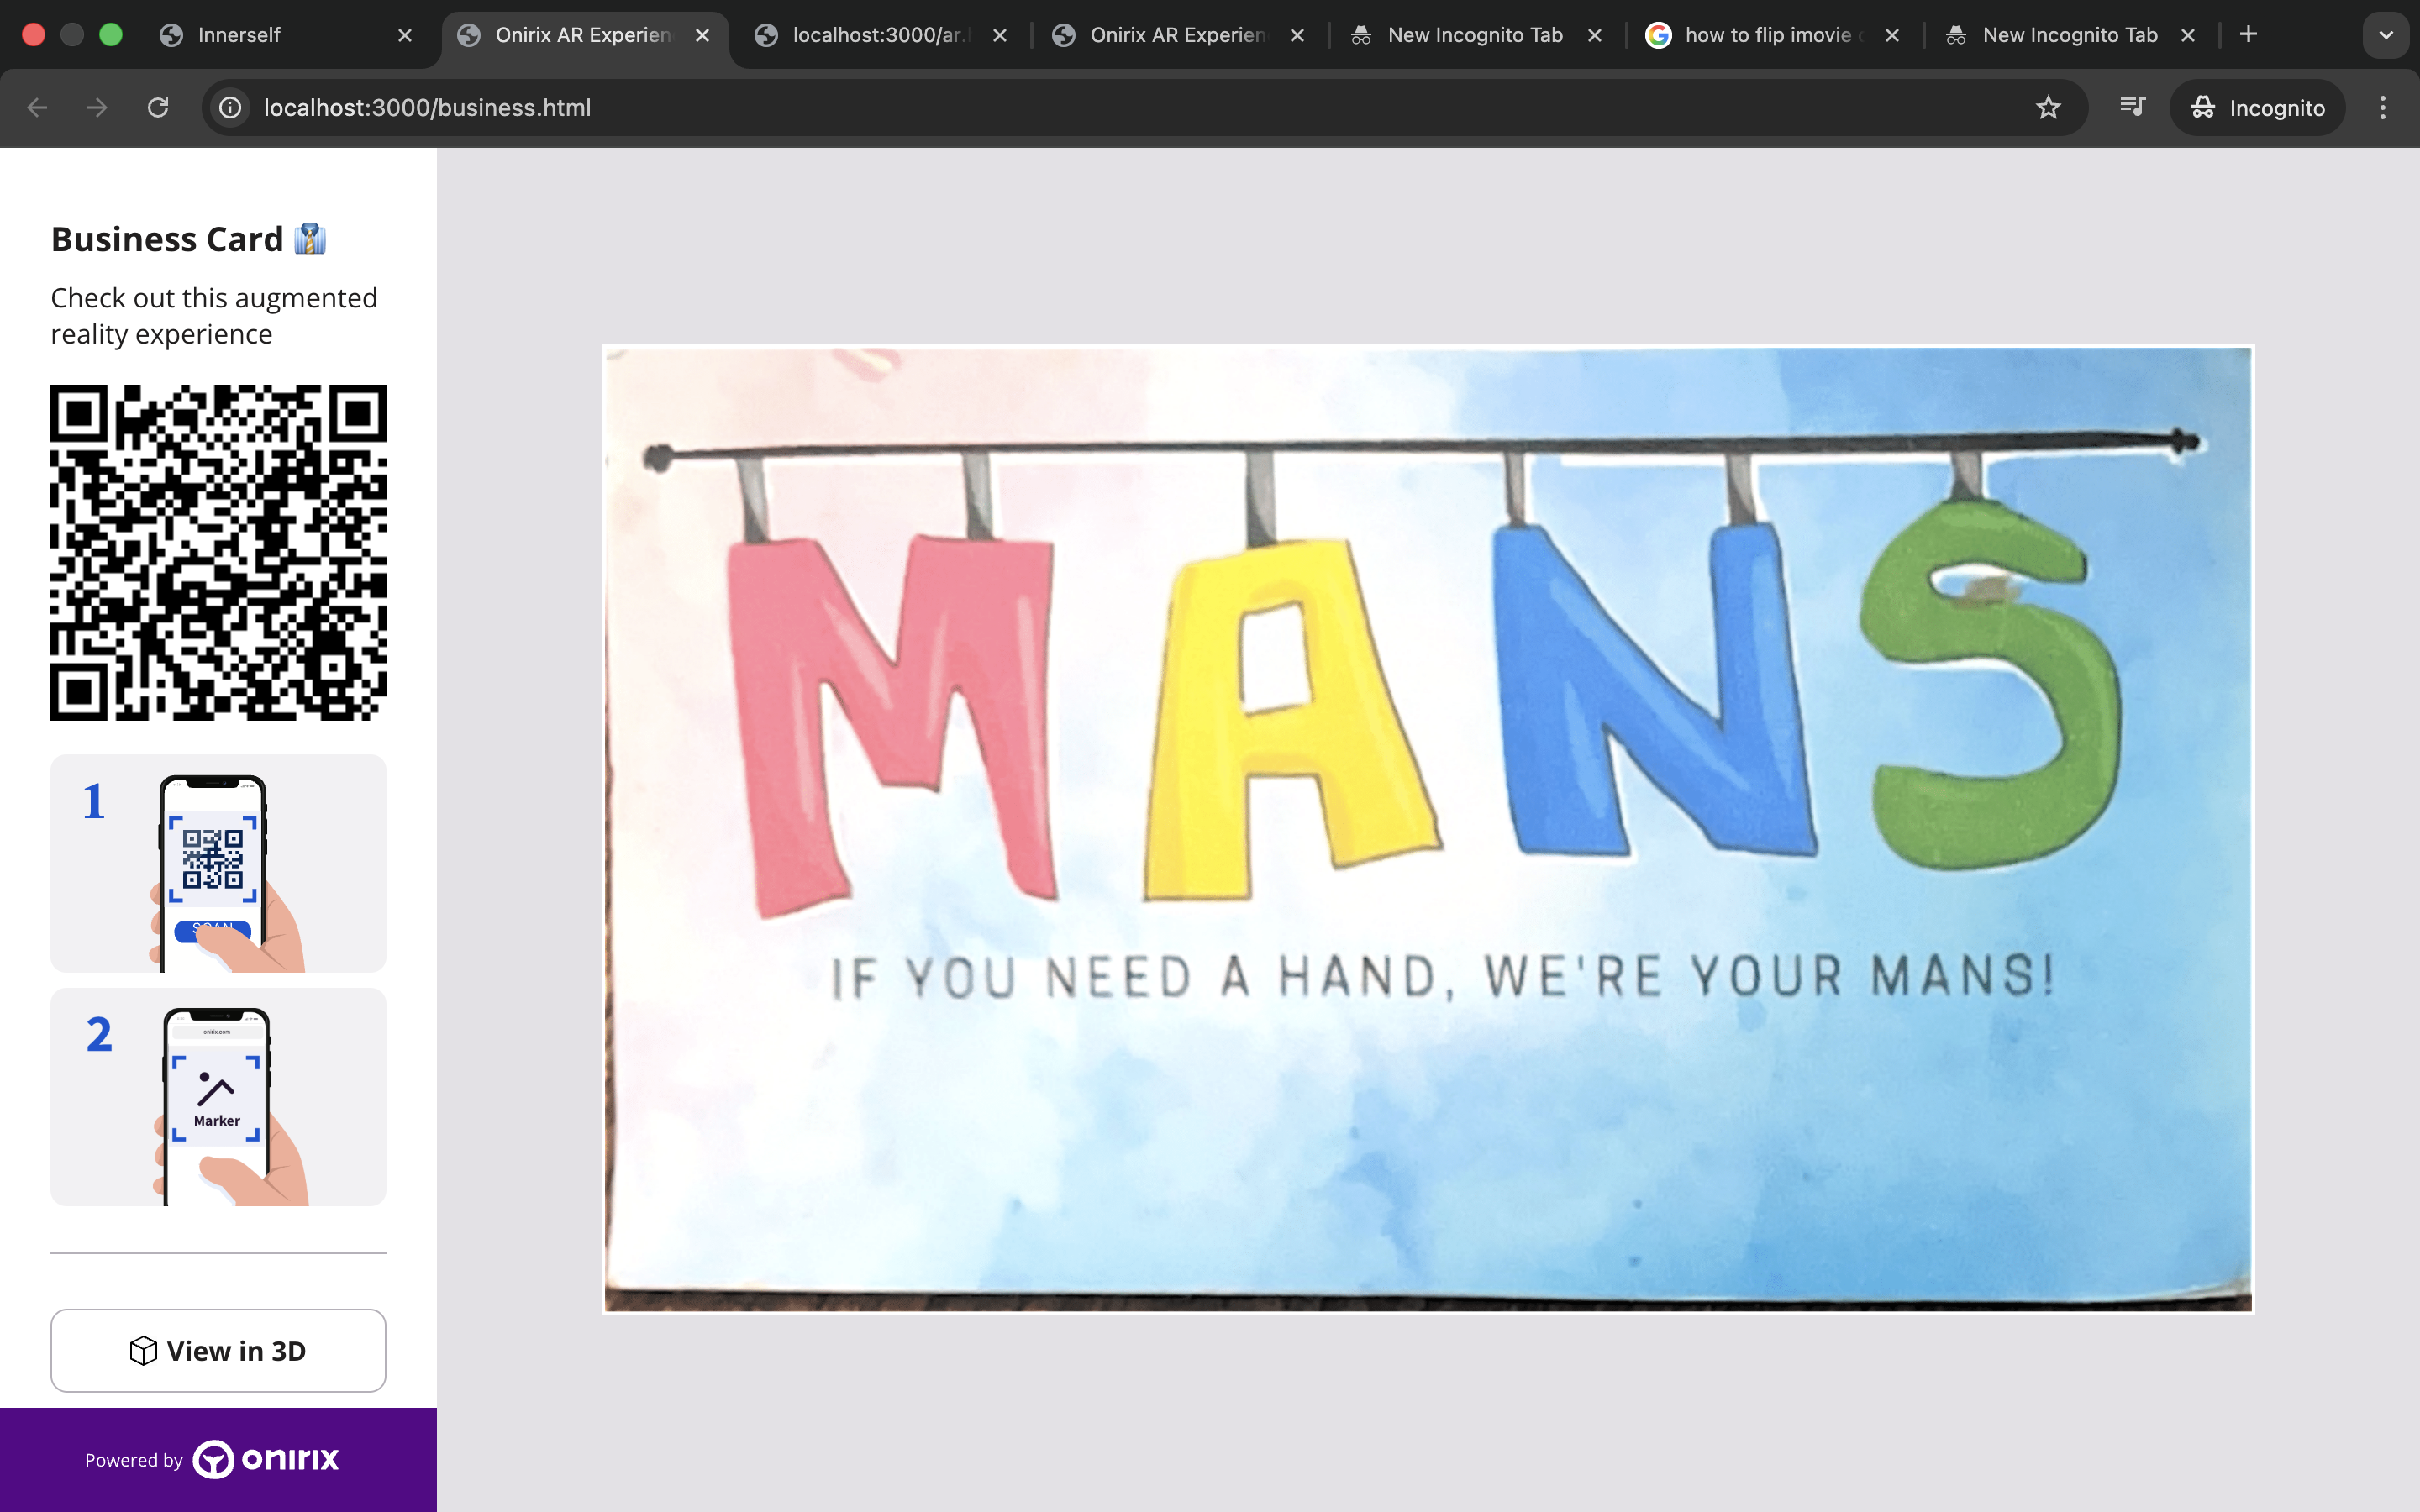Click the address bar URL field
2420x1512 pixels.
(1100, 107)
